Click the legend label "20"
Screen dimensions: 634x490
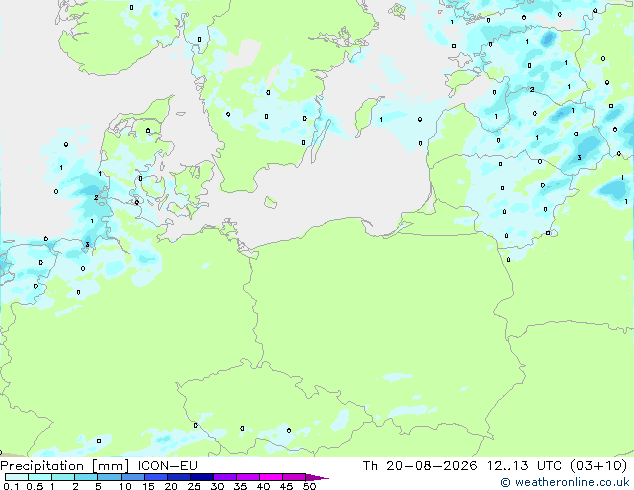(171, 486)
